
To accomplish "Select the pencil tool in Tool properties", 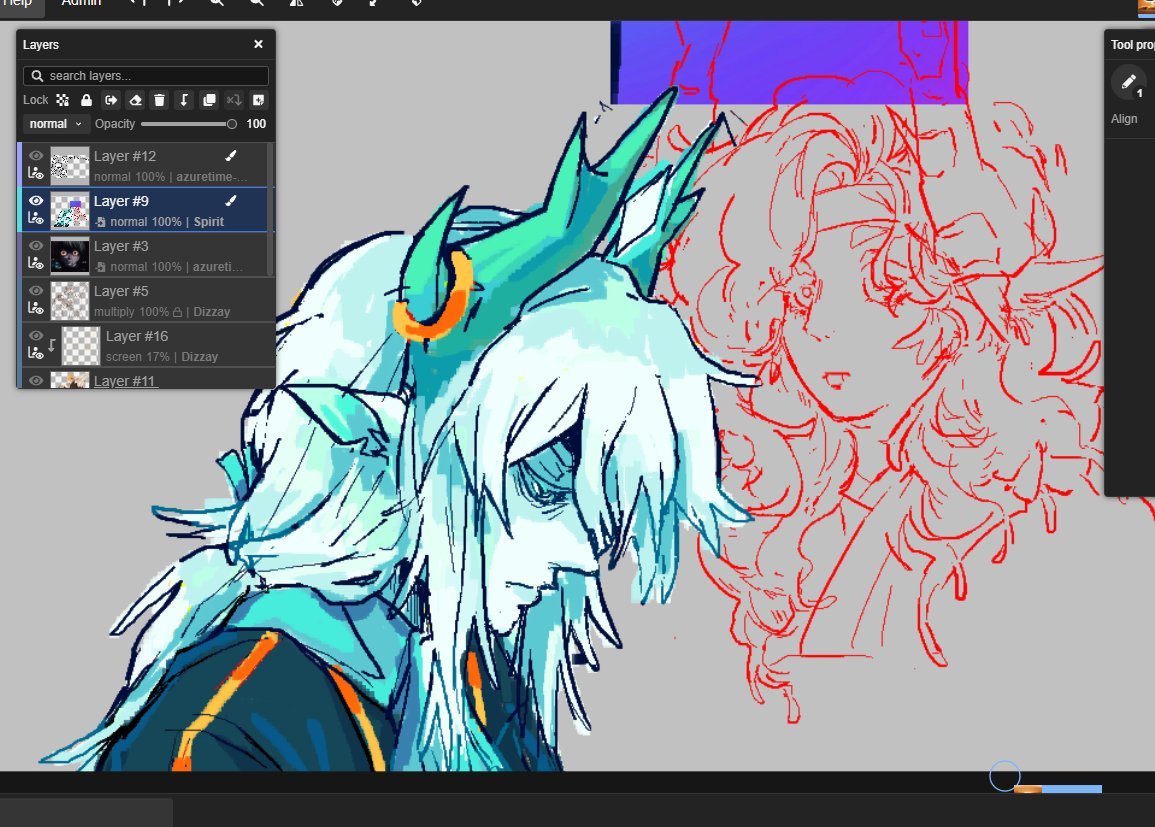I will click(x=1128, y=82).
